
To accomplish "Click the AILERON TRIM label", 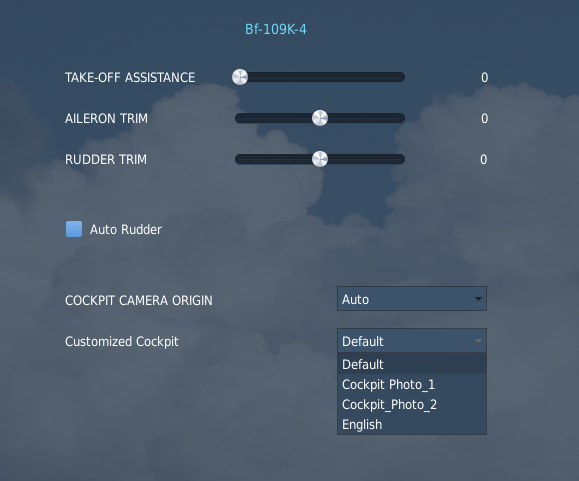I will (106, 118).
